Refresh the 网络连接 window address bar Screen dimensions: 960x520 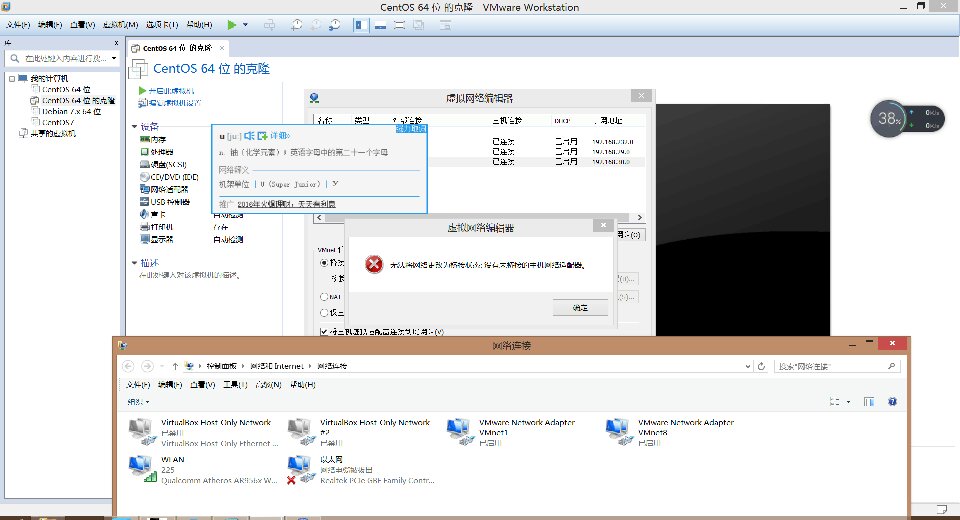click(x=762, y=366)
